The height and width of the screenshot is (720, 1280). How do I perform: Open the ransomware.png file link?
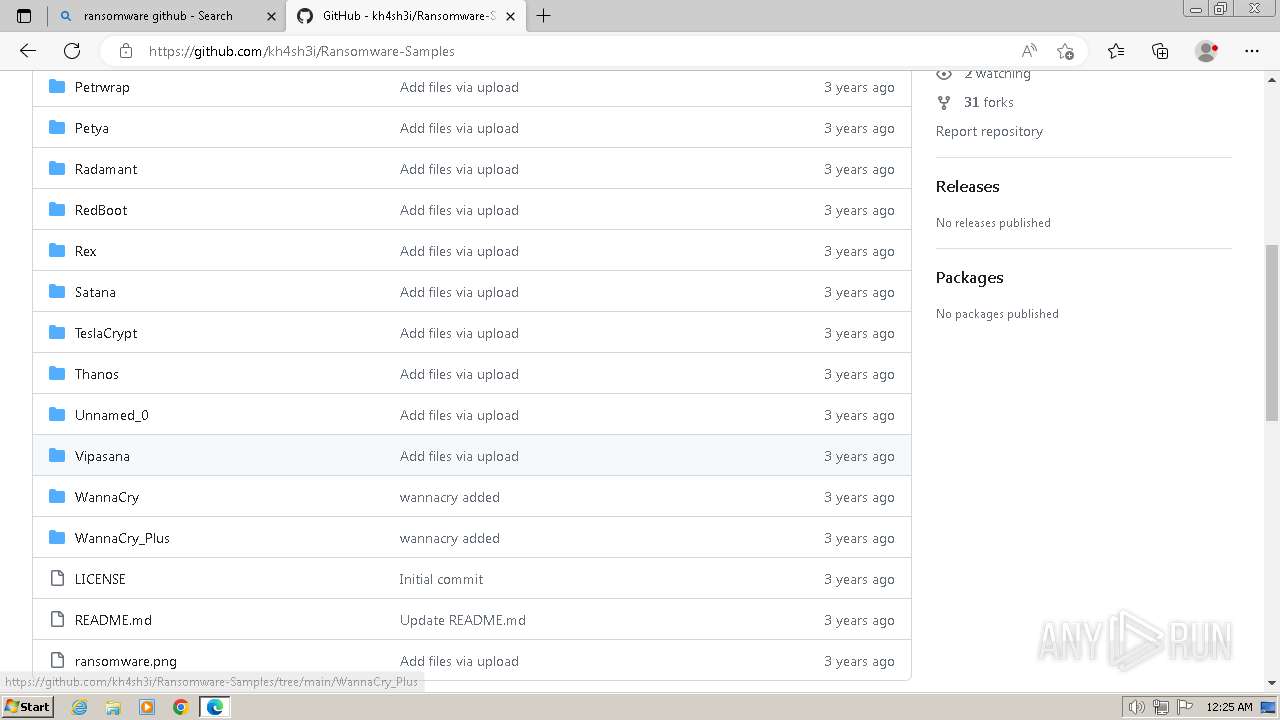tap(126, 661)
